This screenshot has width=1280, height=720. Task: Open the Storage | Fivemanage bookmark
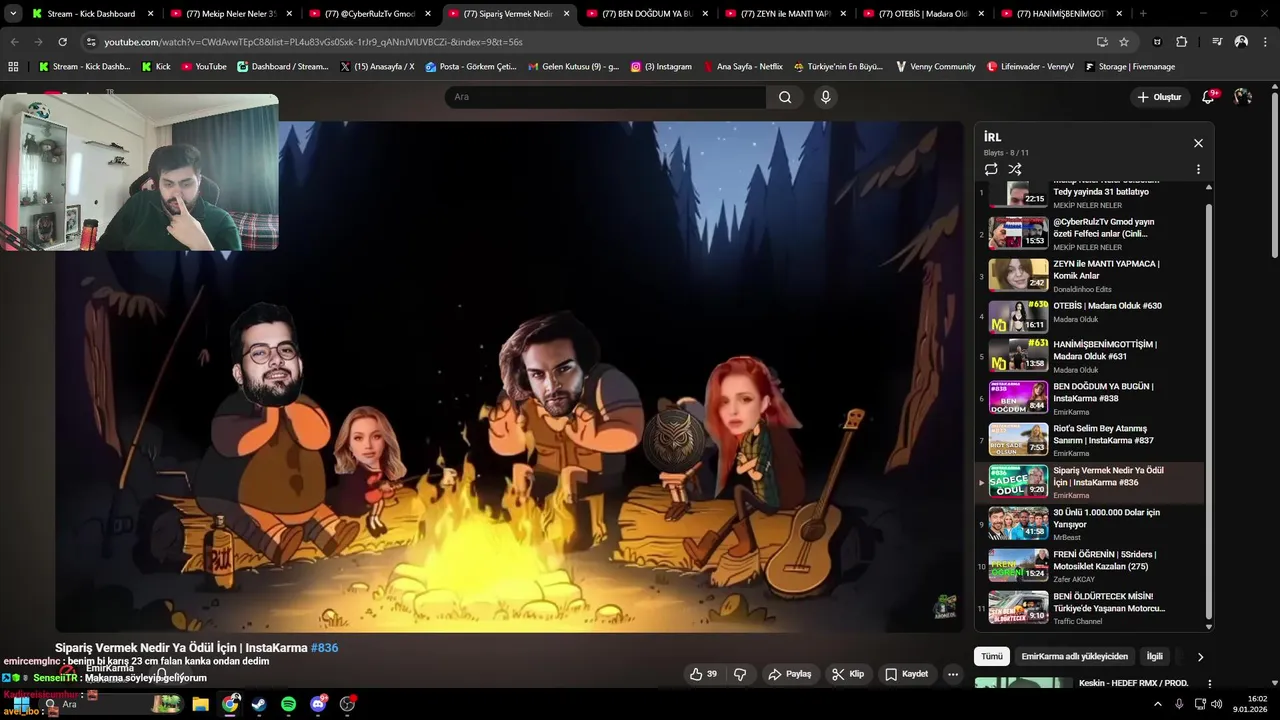point(1130,67)
